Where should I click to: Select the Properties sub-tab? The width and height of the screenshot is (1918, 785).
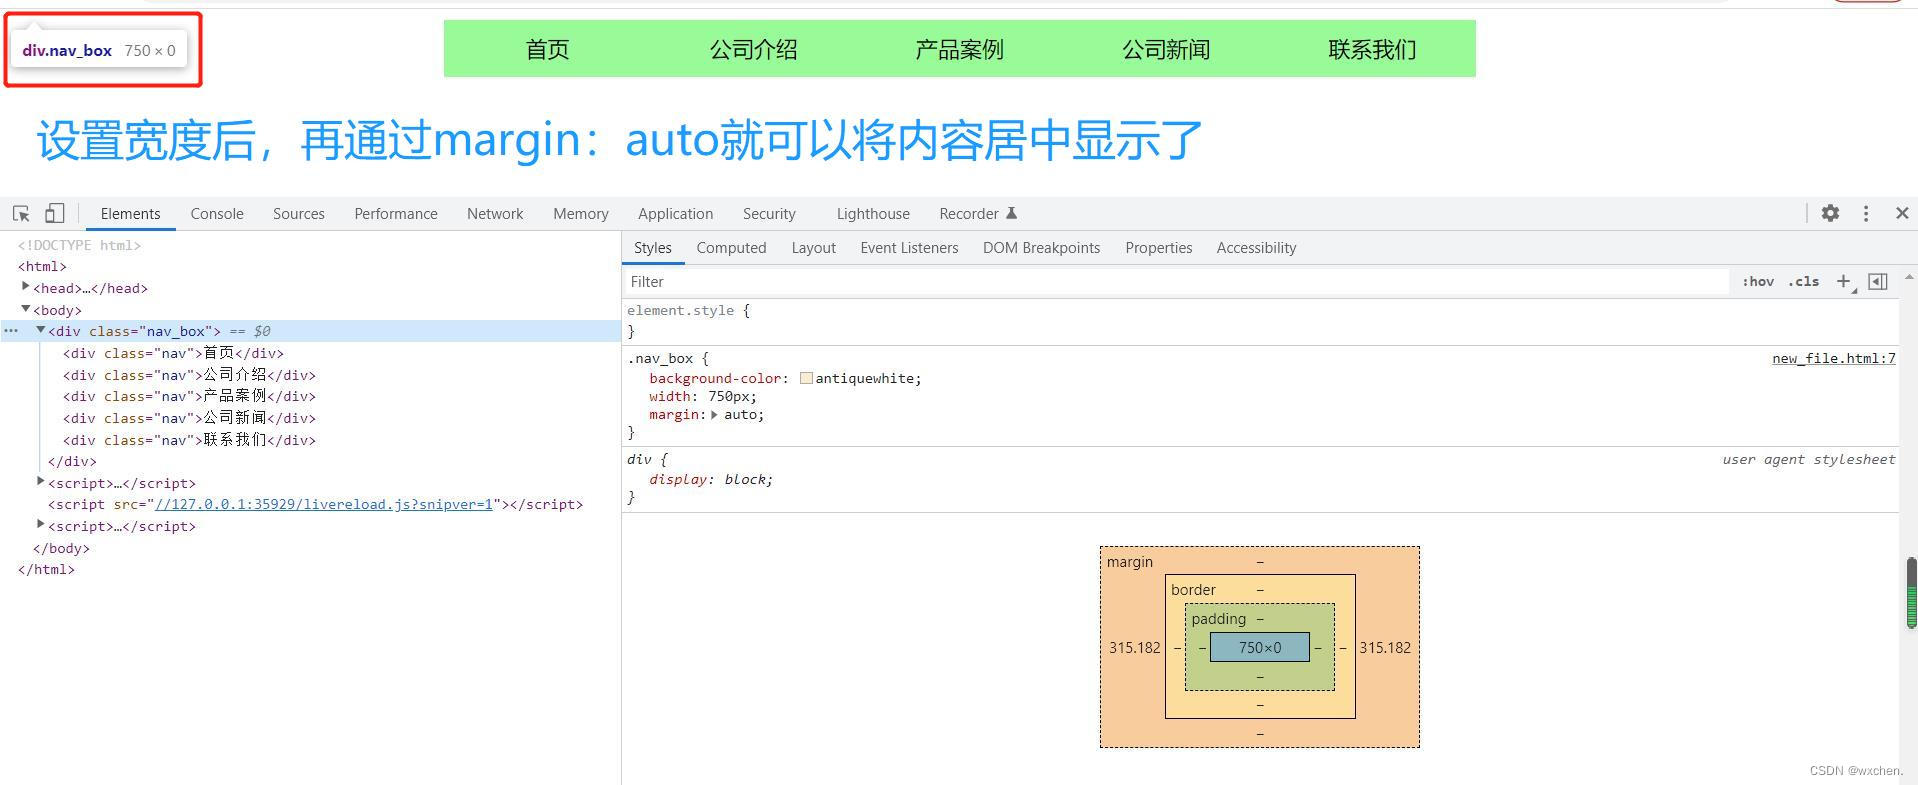click(1159, 248)
